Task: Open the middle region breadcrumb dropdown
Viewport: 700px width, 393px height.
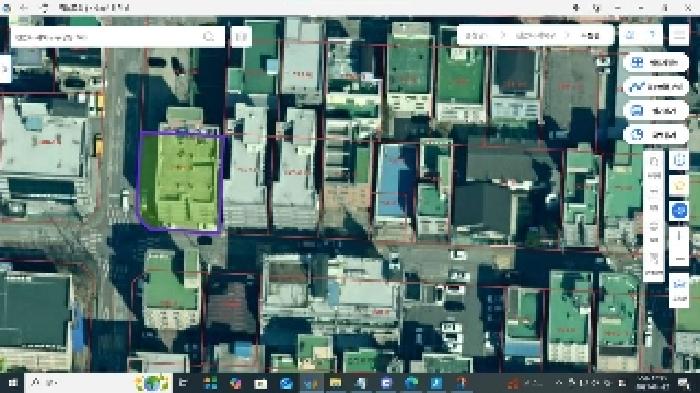Action: [535, 36]
